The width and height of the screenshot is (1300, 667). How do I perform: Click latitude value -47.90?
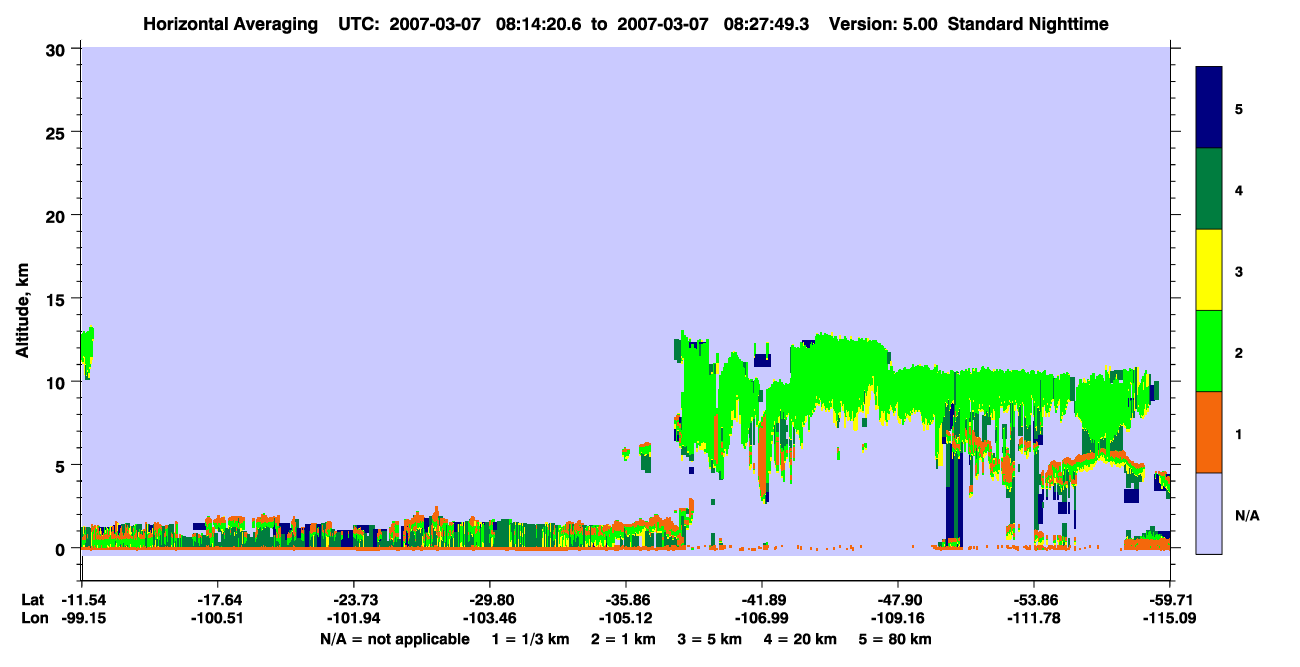click(x=898, y=600)
